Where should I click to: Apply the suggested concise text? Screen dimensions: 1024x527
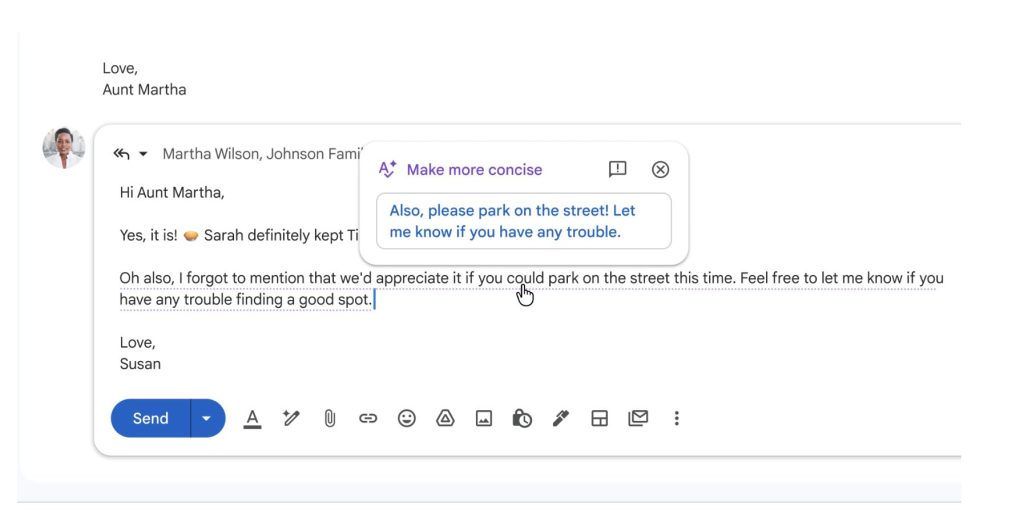(523, 221)
